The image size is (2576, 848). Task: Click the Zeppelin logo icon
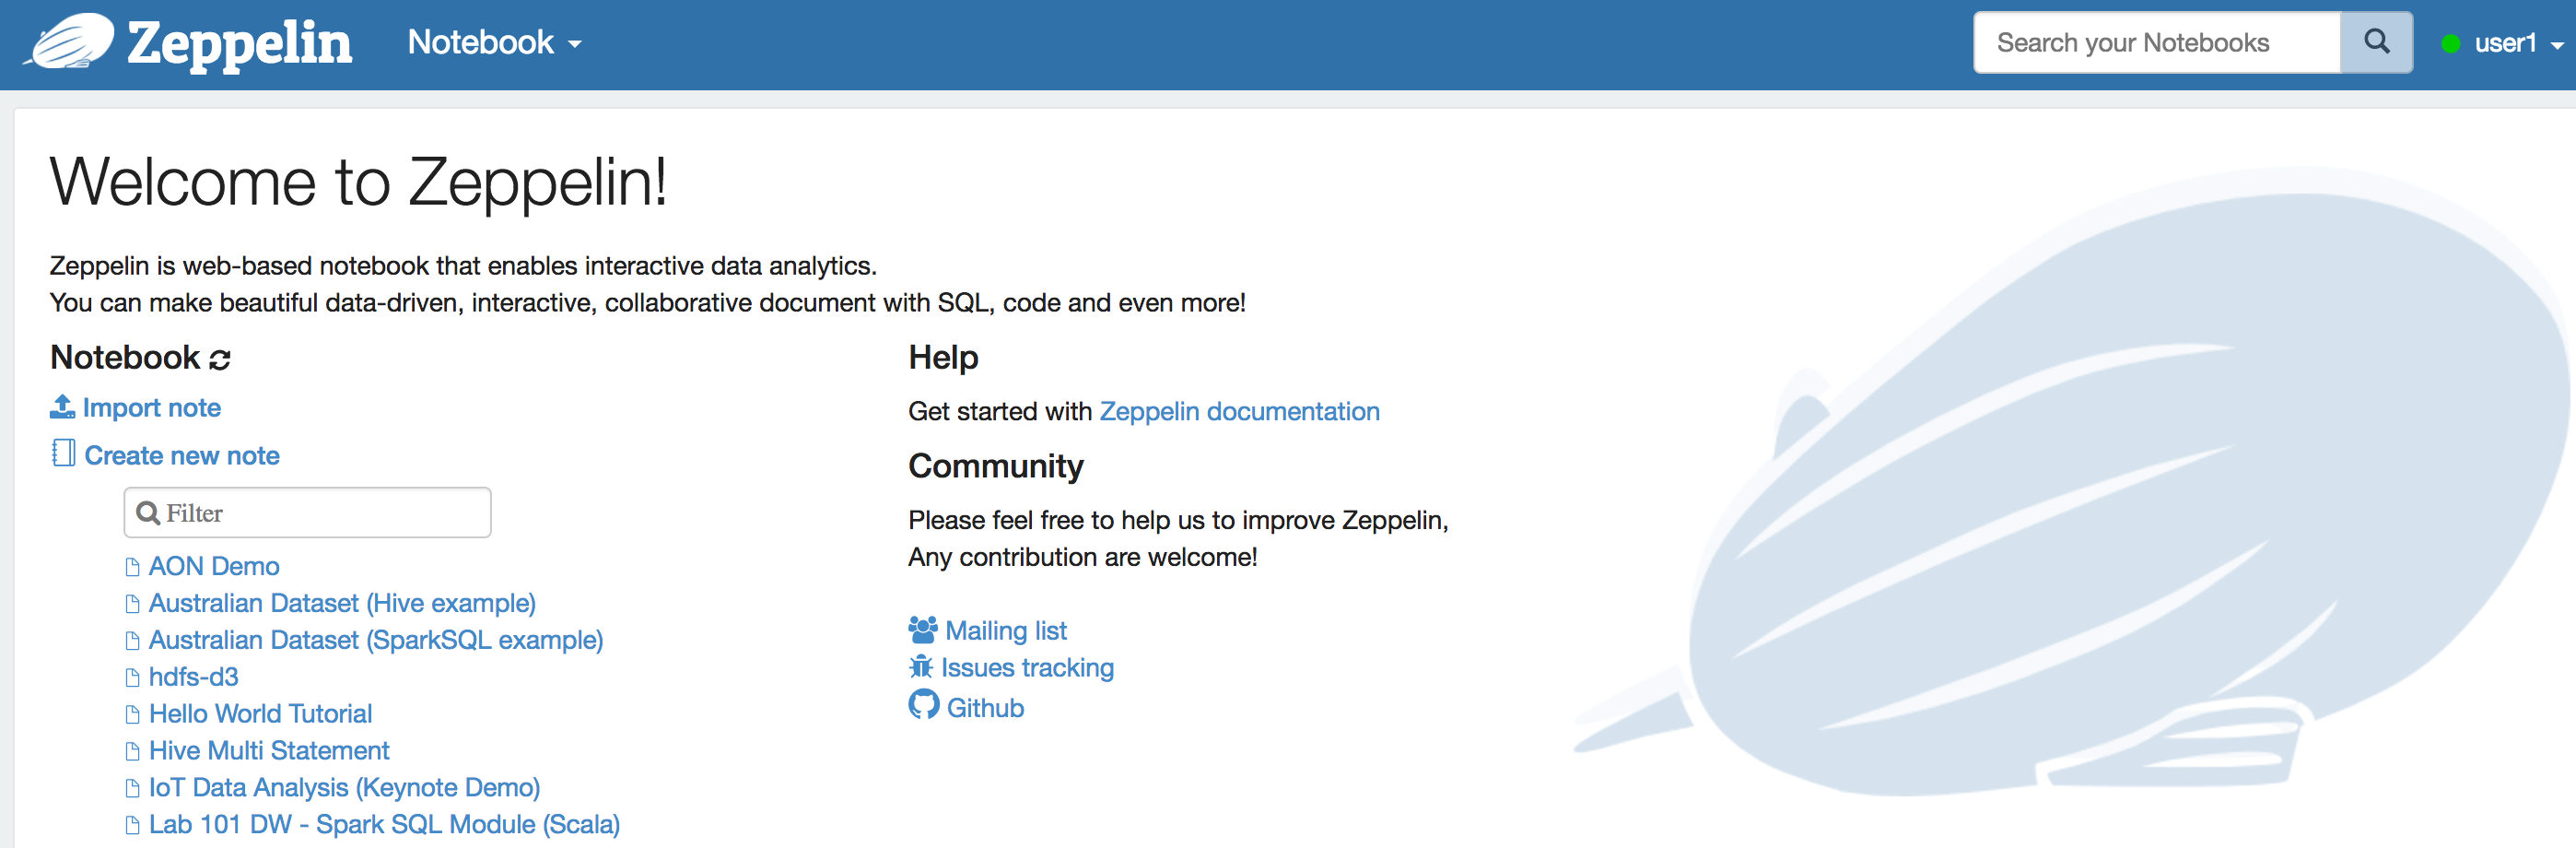[72, 42]
